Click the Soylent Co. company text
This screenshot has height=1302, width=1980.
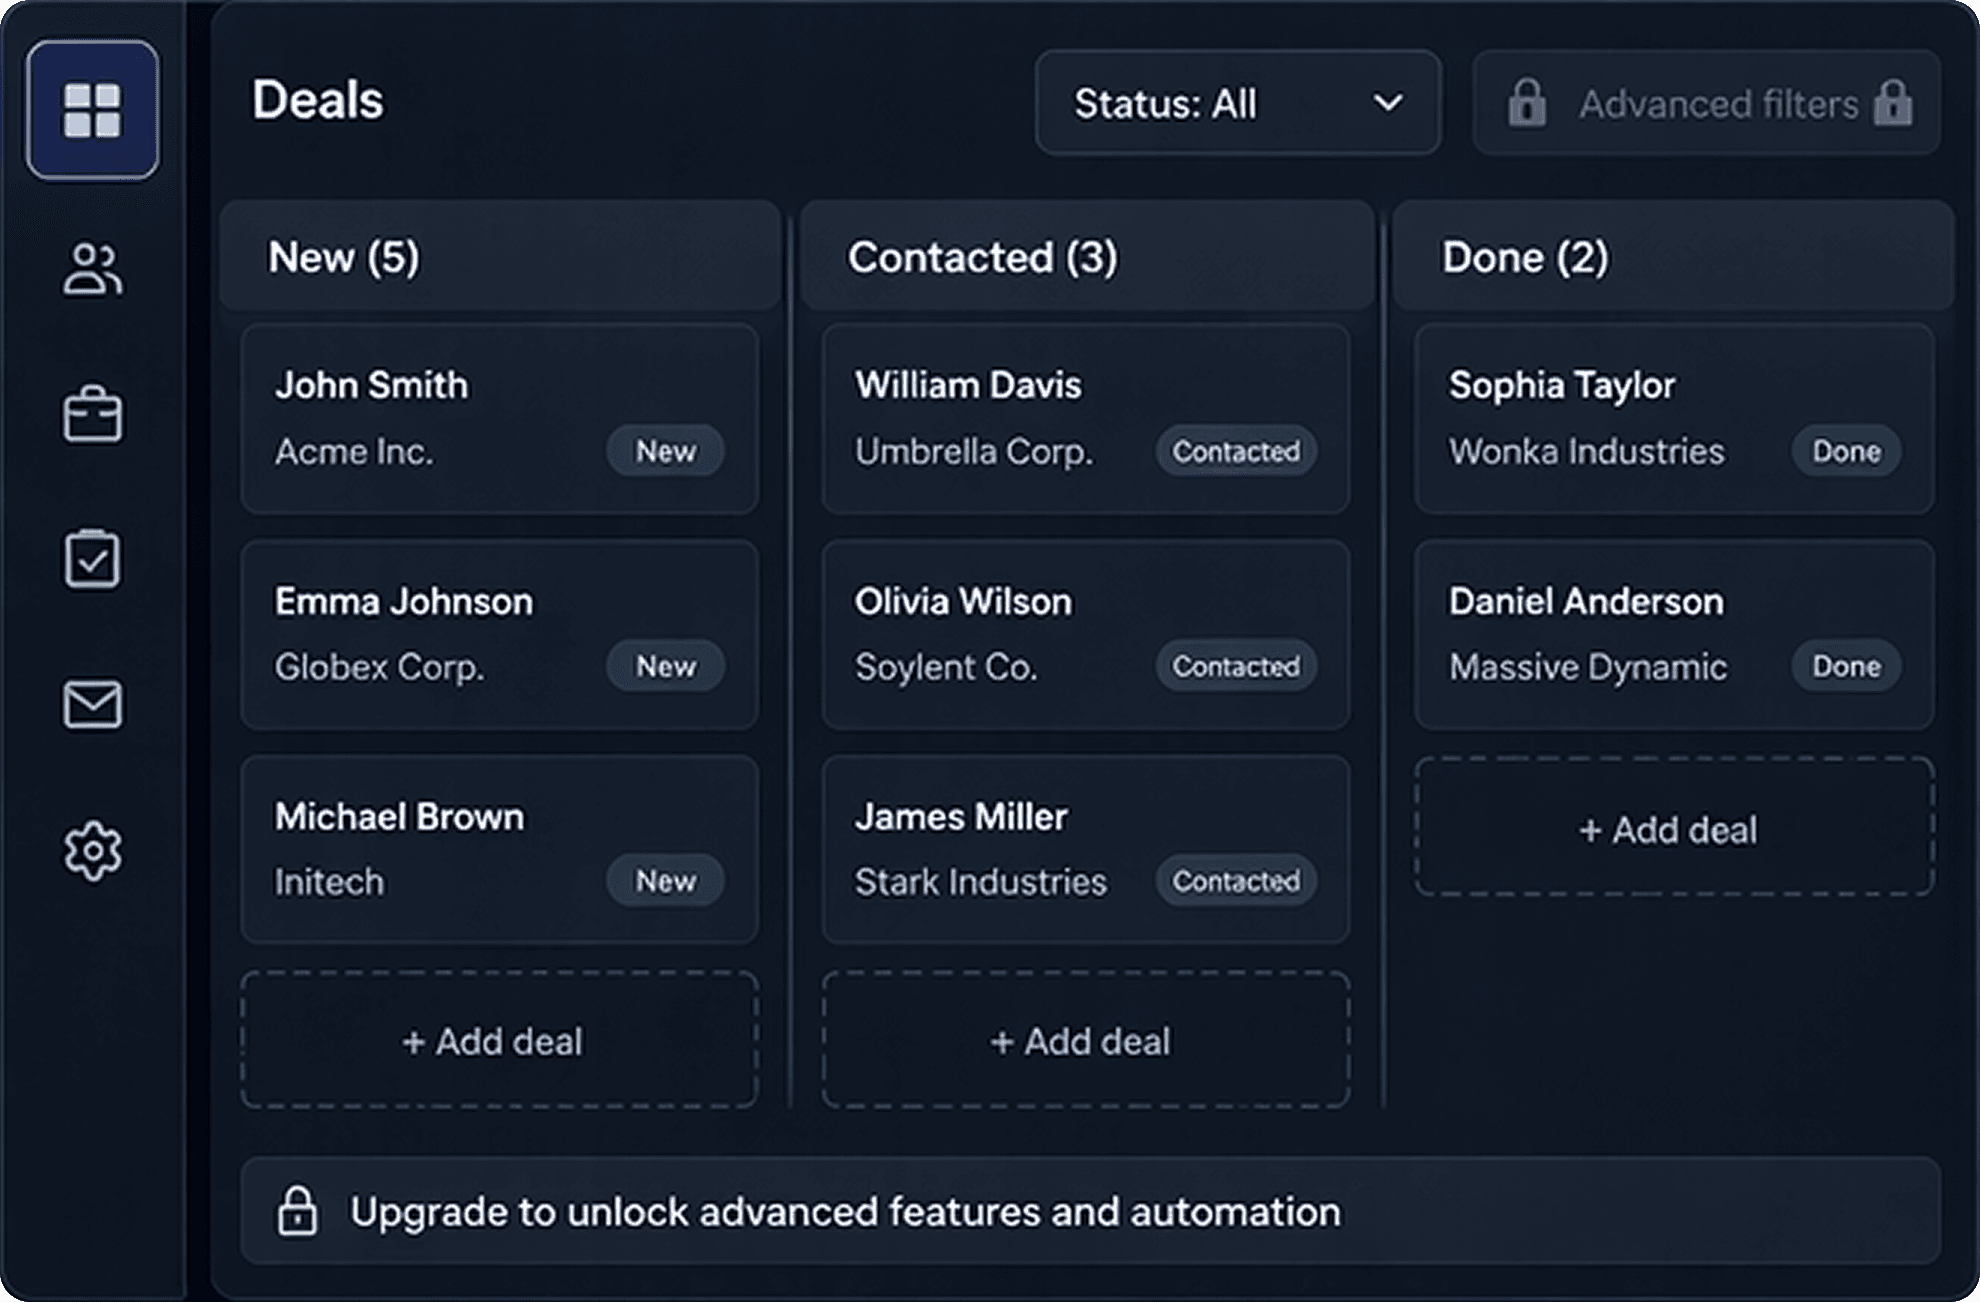click(946, 667)
